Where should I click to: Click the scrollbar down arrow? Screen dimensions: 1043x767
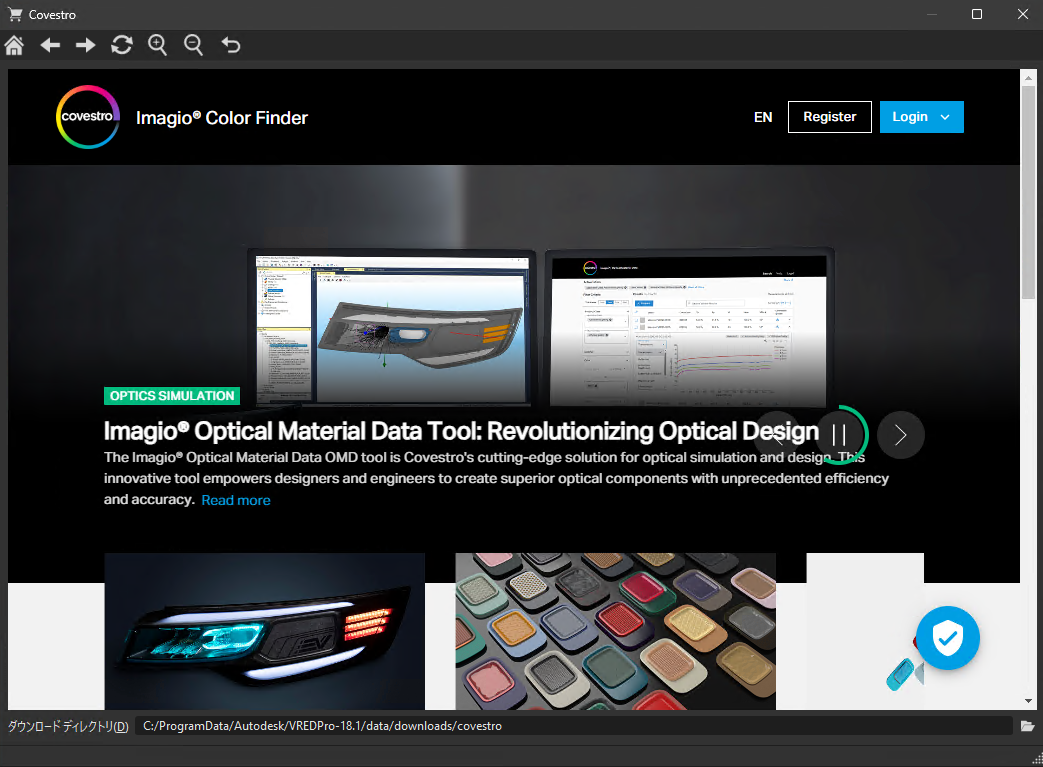click(x=1028, y=700)
